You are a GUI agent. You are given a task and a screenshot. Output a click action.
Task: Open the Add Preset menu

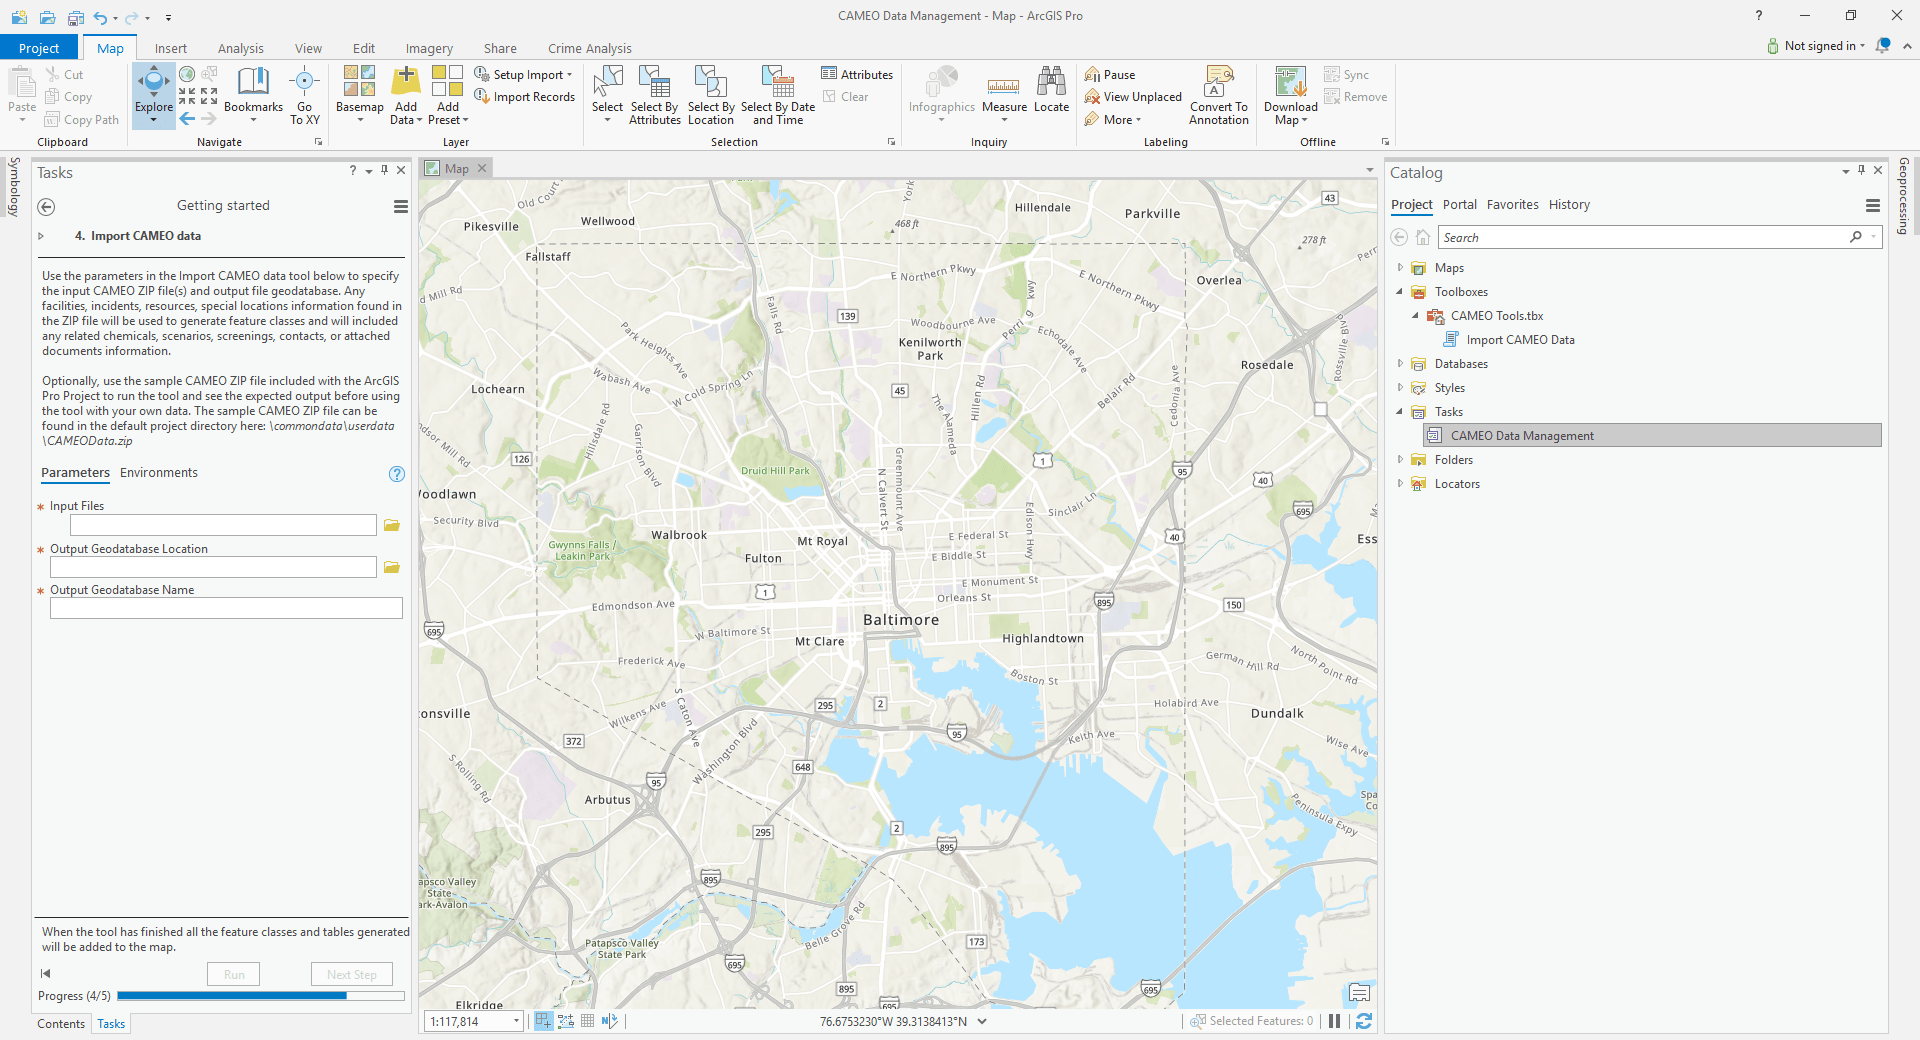(448, 95)
